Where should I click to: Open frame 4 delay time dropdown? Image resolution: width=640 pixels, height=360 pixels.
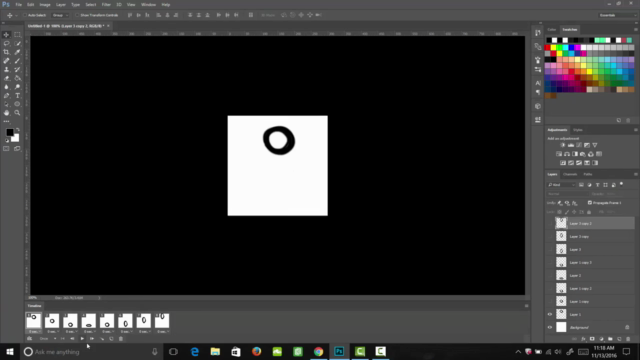(x=89, y=332)
